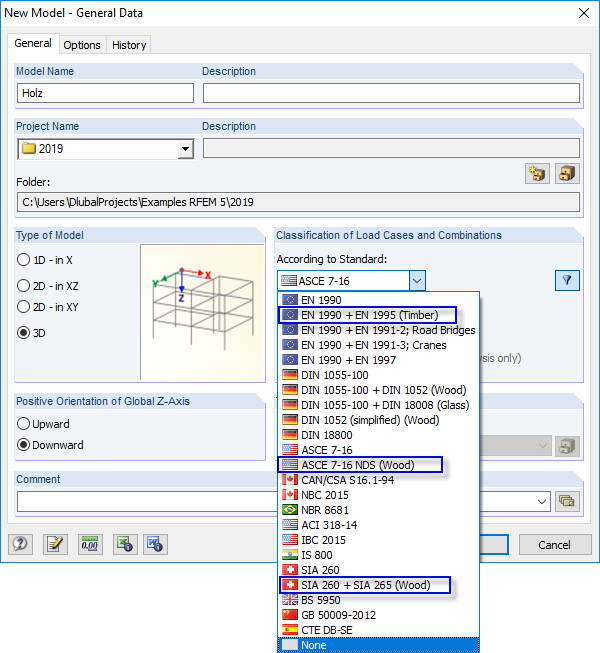Screen dimensions: 600x653
Task: Click the Folder path field
Action: click(x=298, y=202)
